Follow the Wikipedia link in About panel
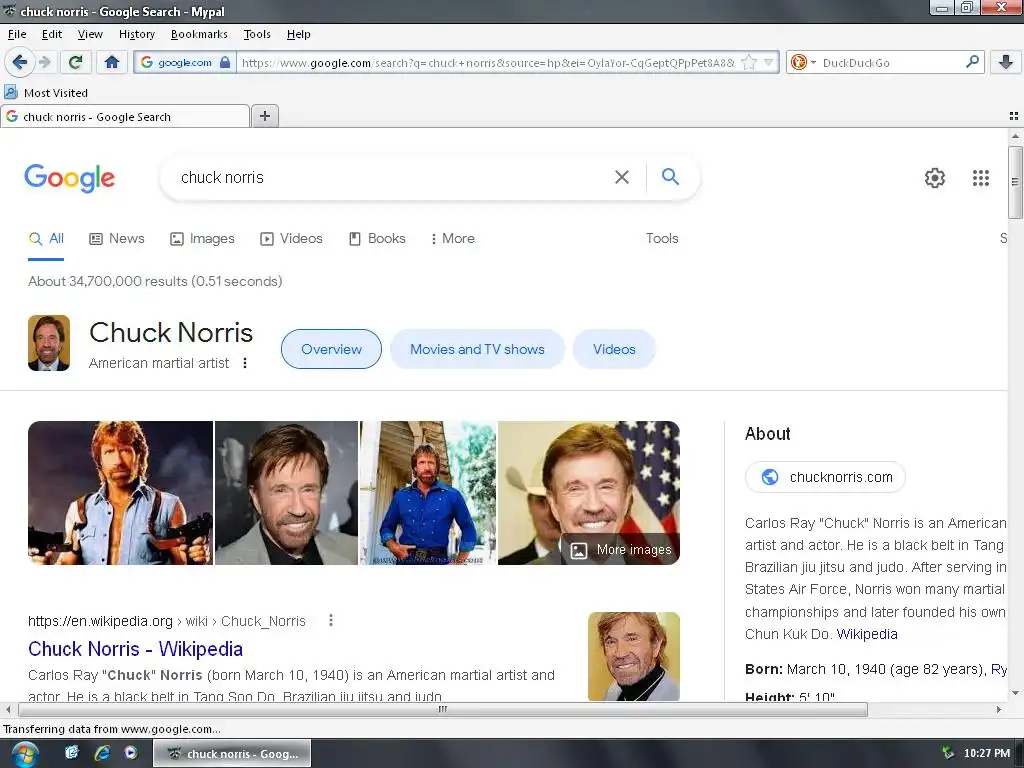The height and width of the screenshot is (768, 1024). [867, 633]
